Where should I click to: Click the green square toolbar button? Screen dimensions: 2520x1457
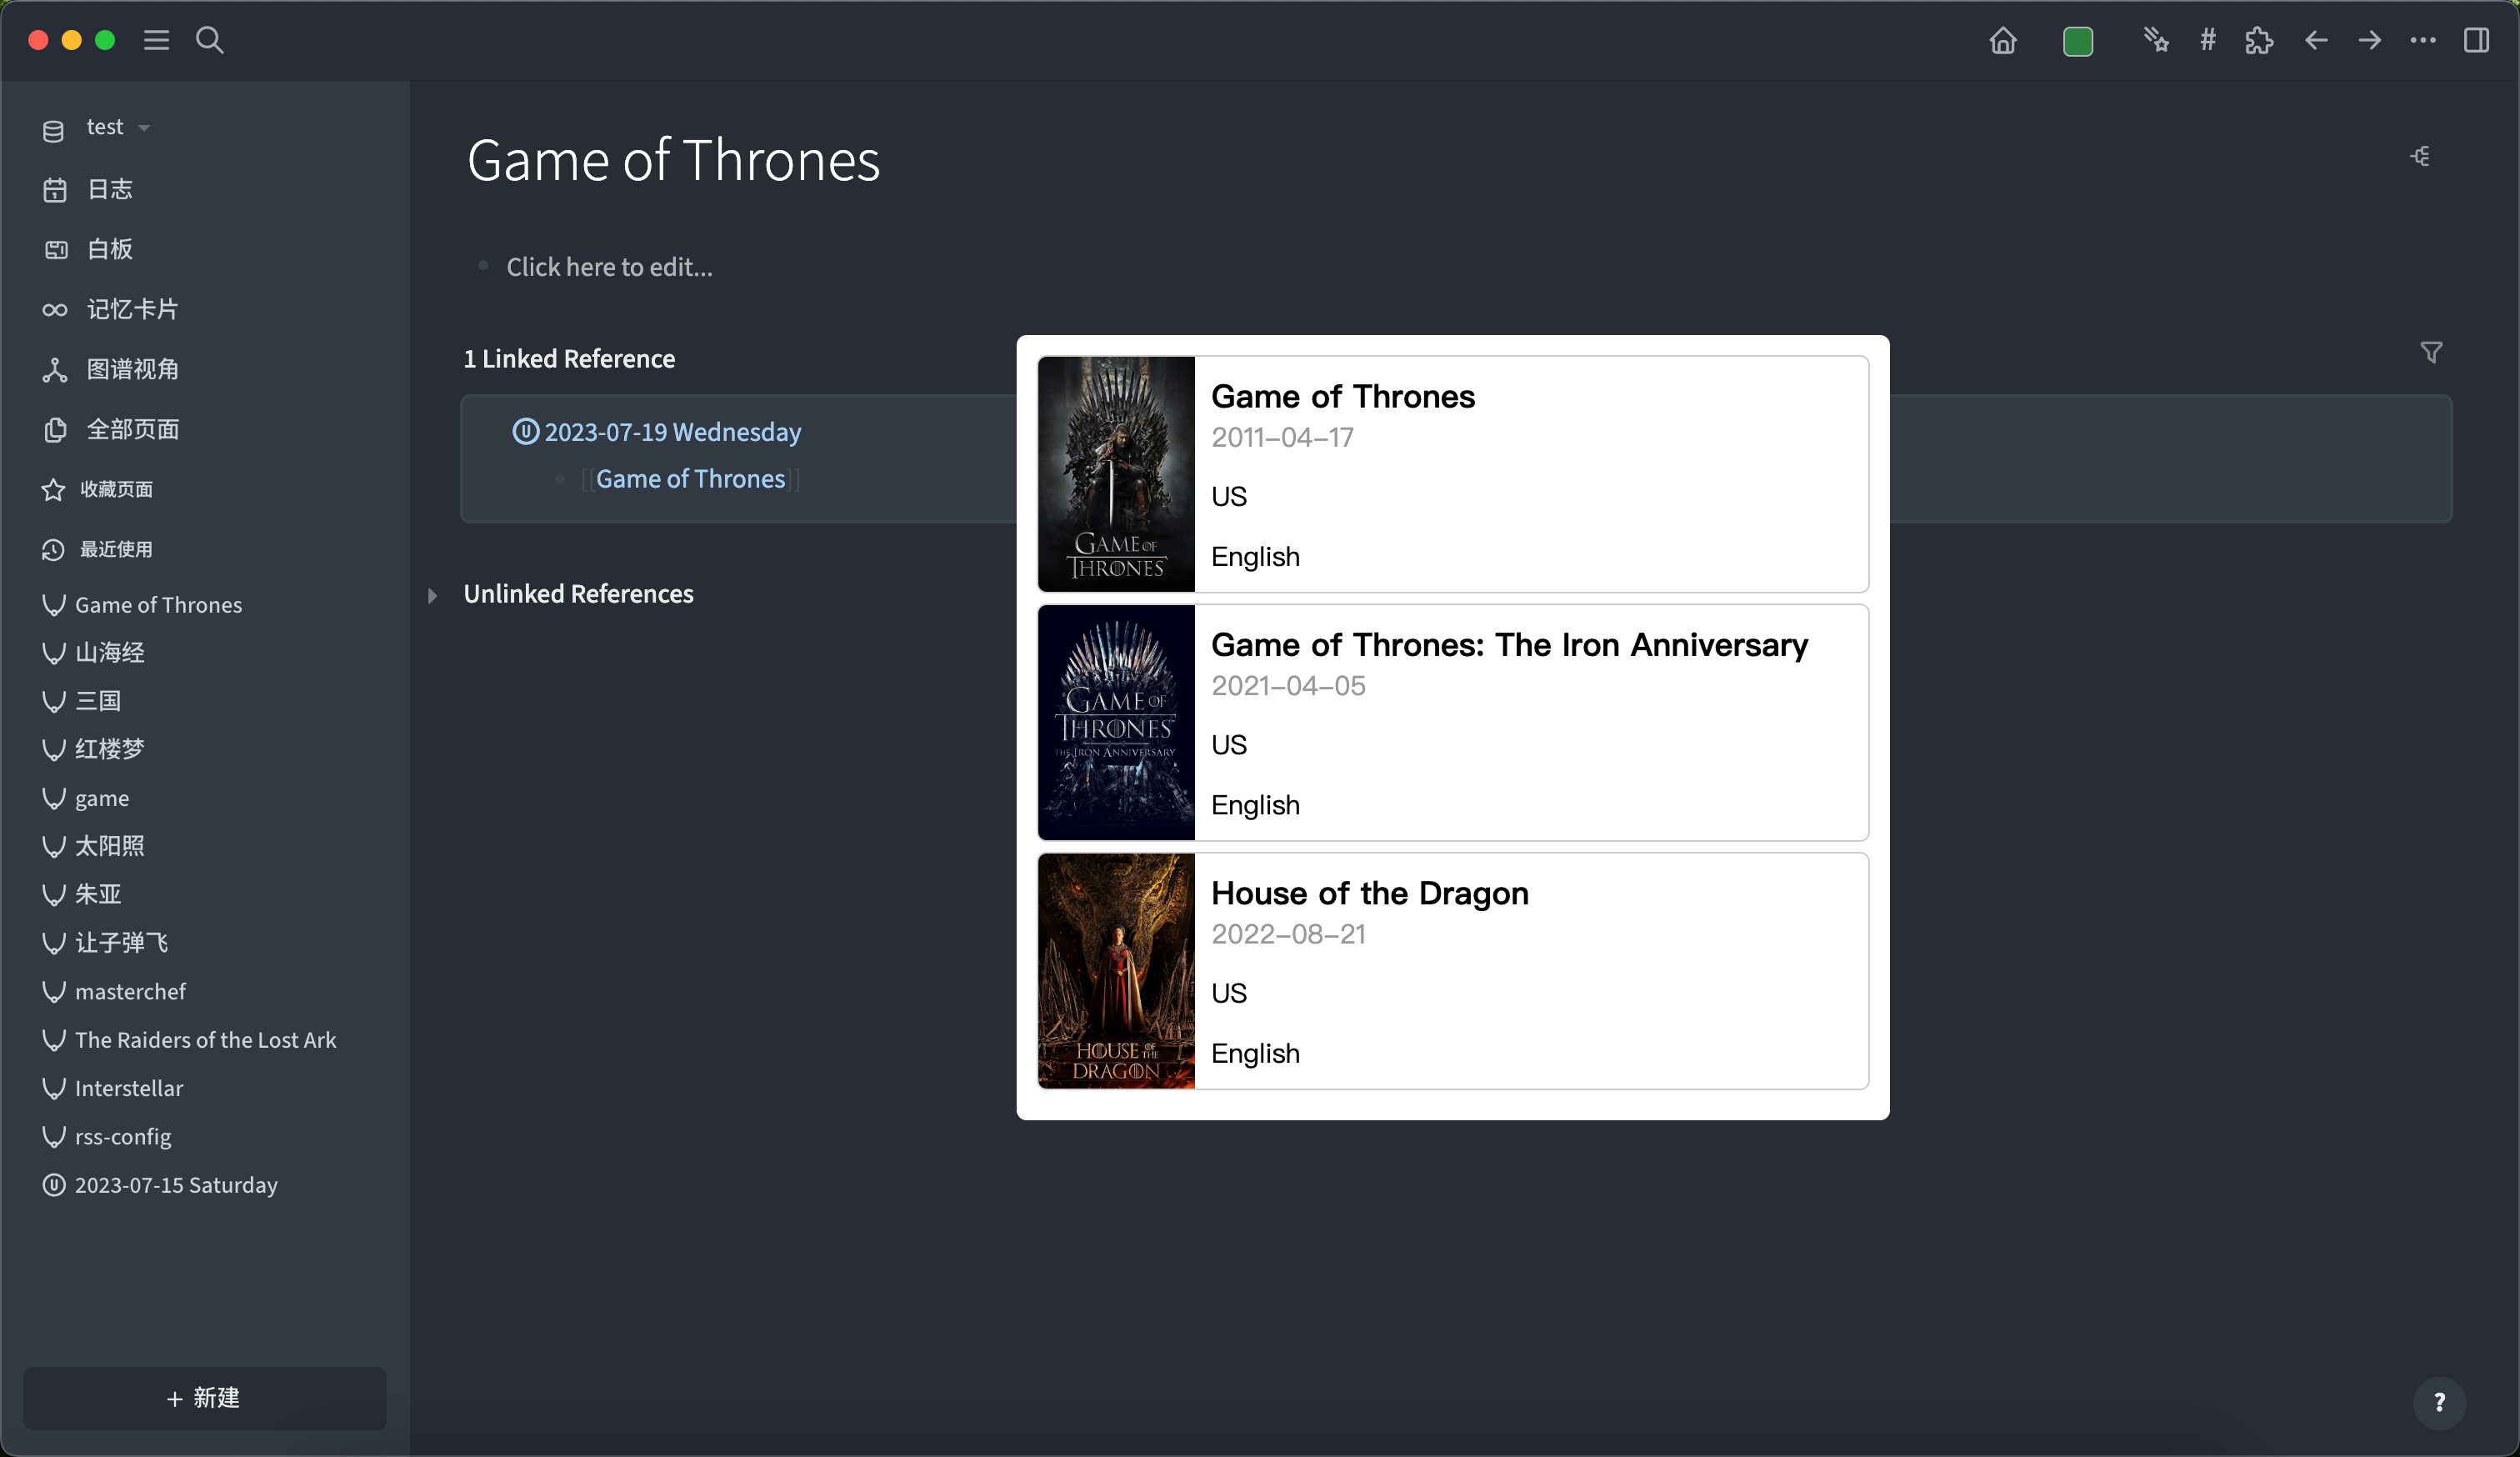coord(2077,41)
